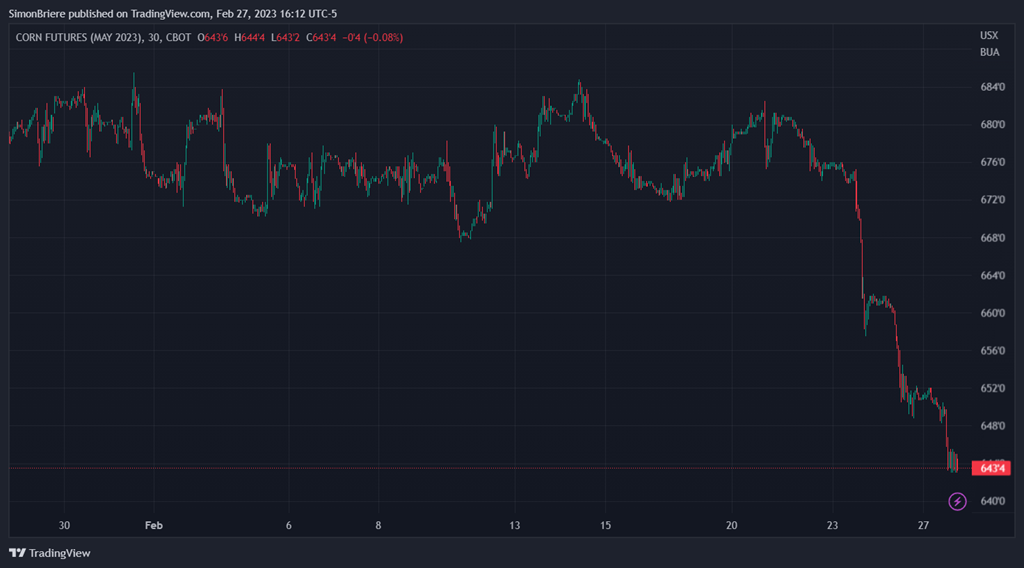Viewport: 1024px width, 568px height.
Task: Click the TradingView logo in bottom-left corner
Action: (x=49, y=553)
